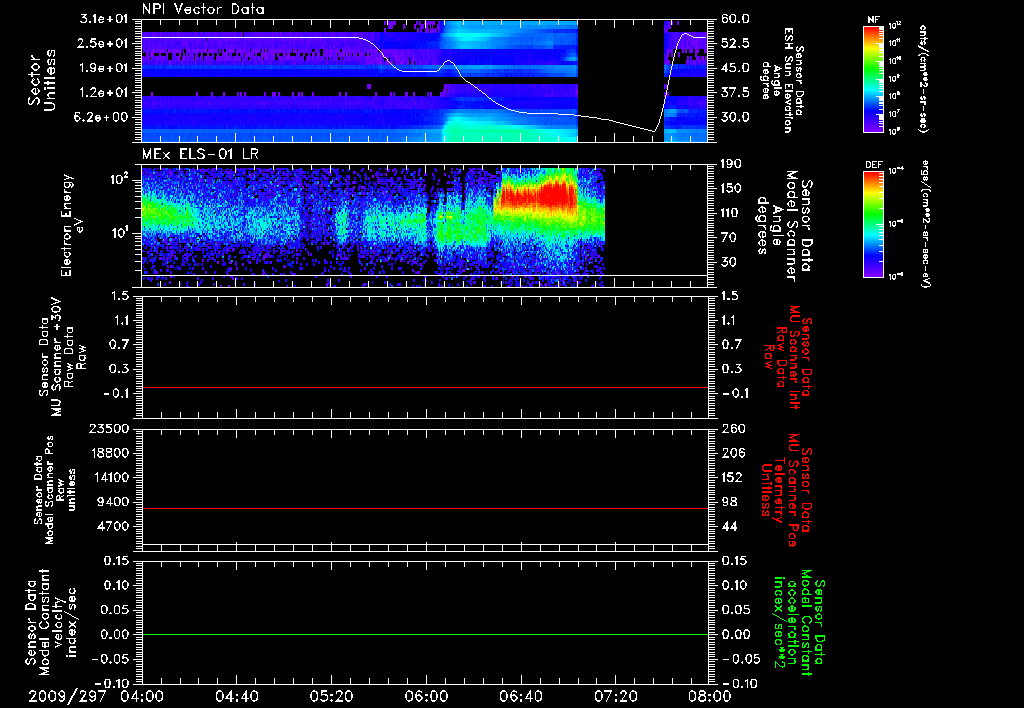Click the 37.5 sun elevation tick label
This screenshot has height=708, width=1024.
735,93
